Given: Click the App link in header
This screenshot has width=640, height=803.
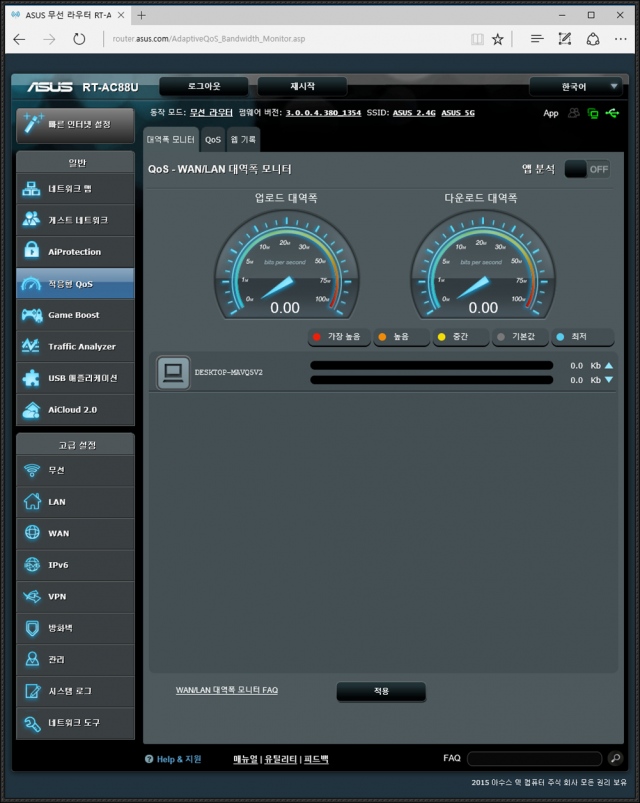Looking at the screenshot, I should pos(550,113).
